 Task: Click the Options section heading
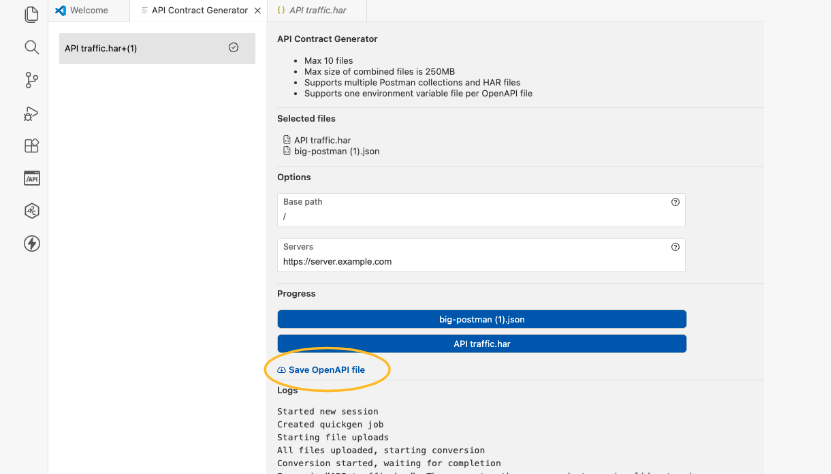click(294, 177)
